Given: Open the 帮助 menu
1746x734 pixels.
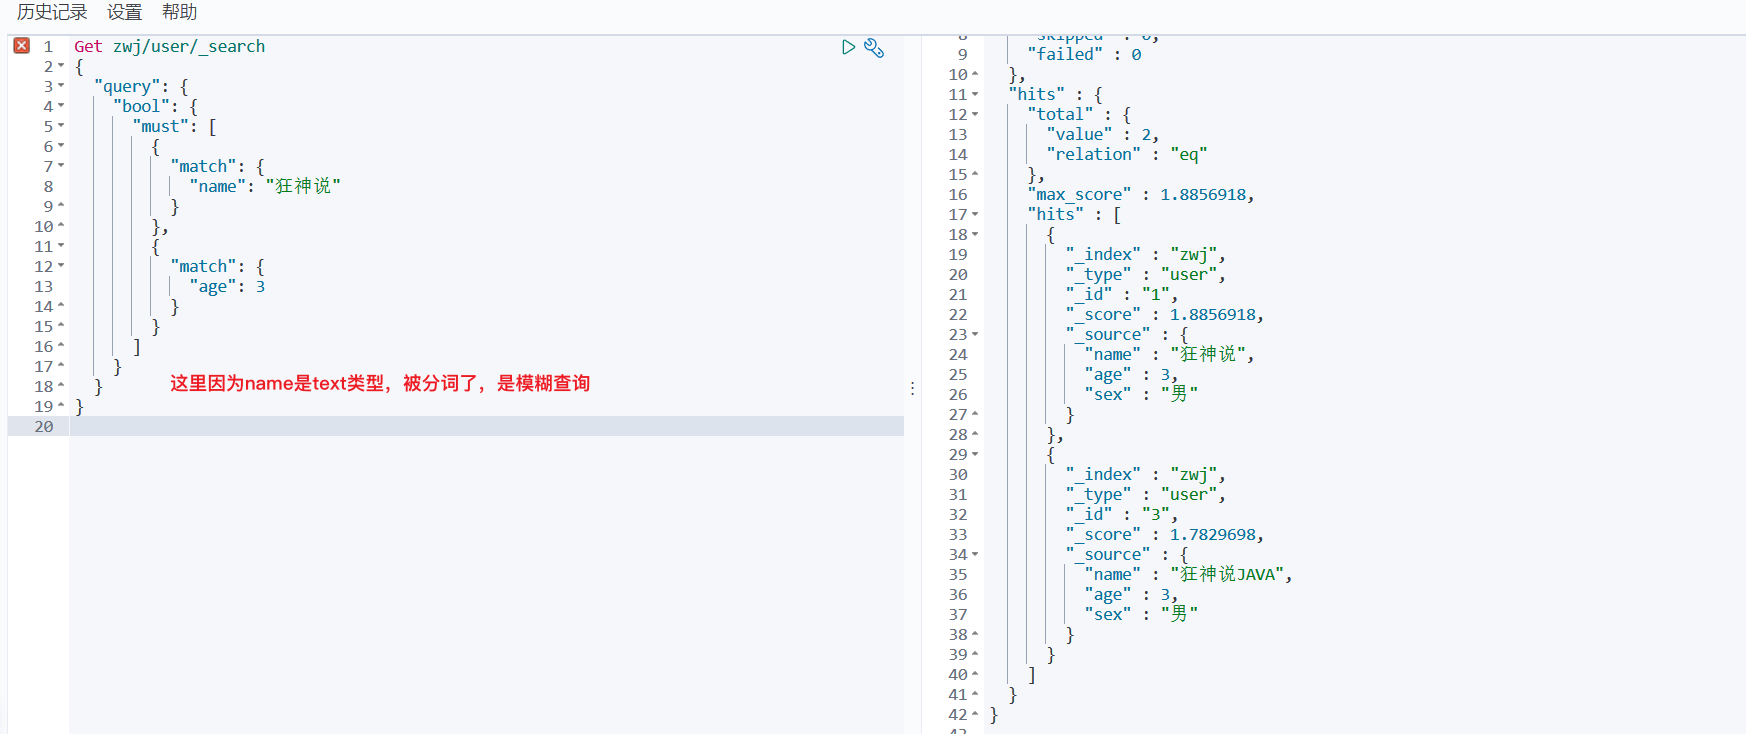Looking at the screenshot, I should (x=179, y=12).
